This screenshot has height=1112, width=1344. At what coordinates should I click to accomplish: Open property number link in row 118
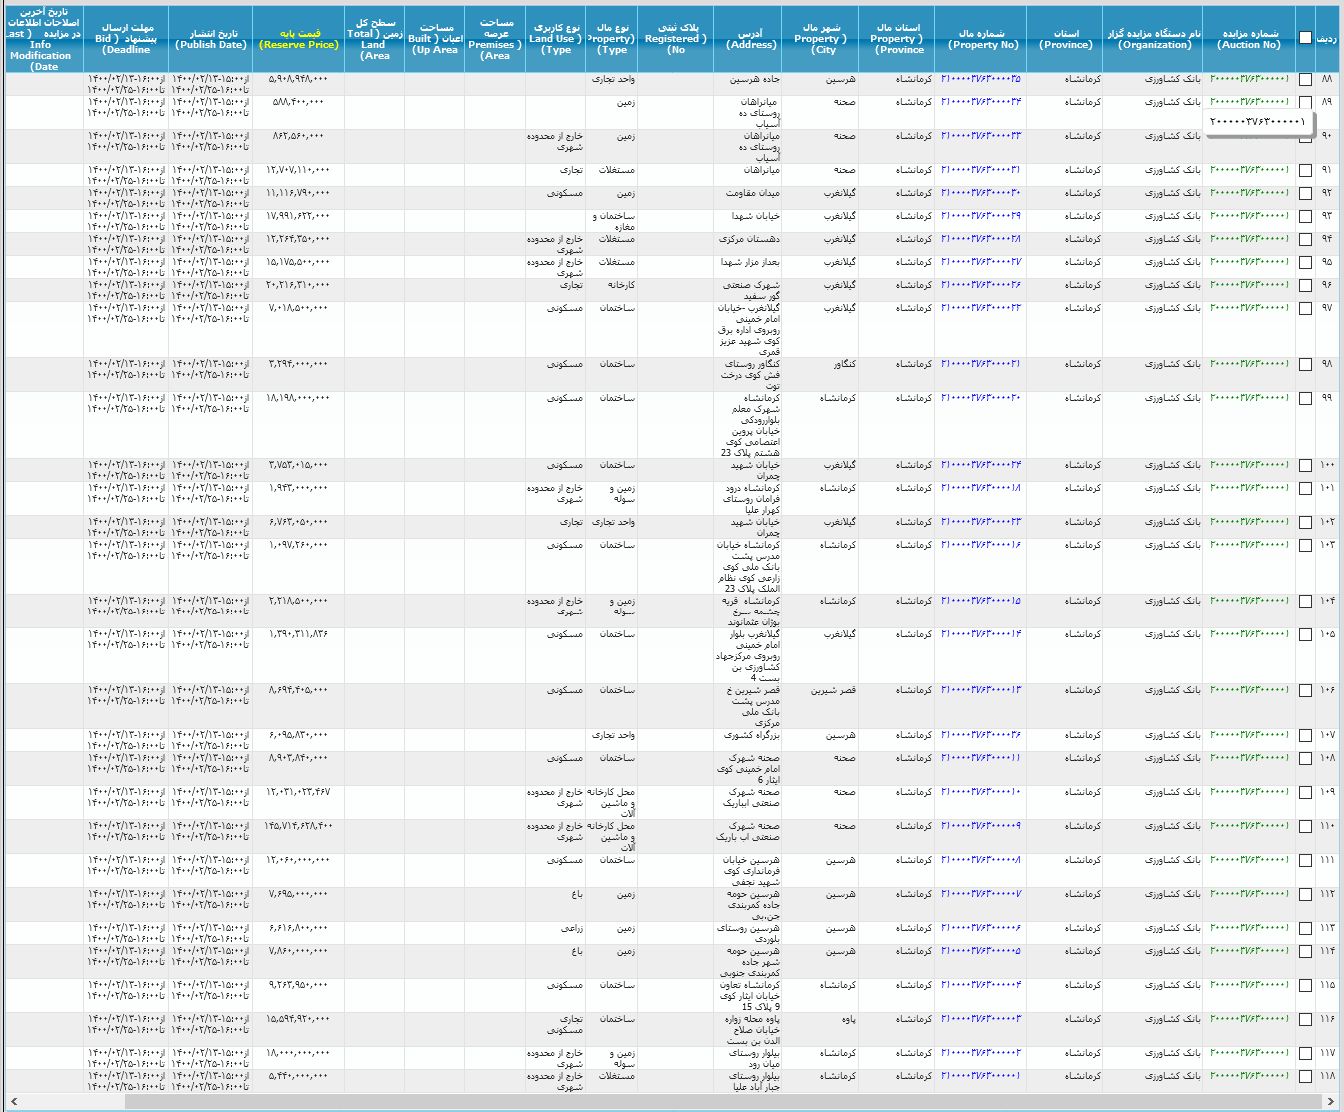[x=981, y=1076]
